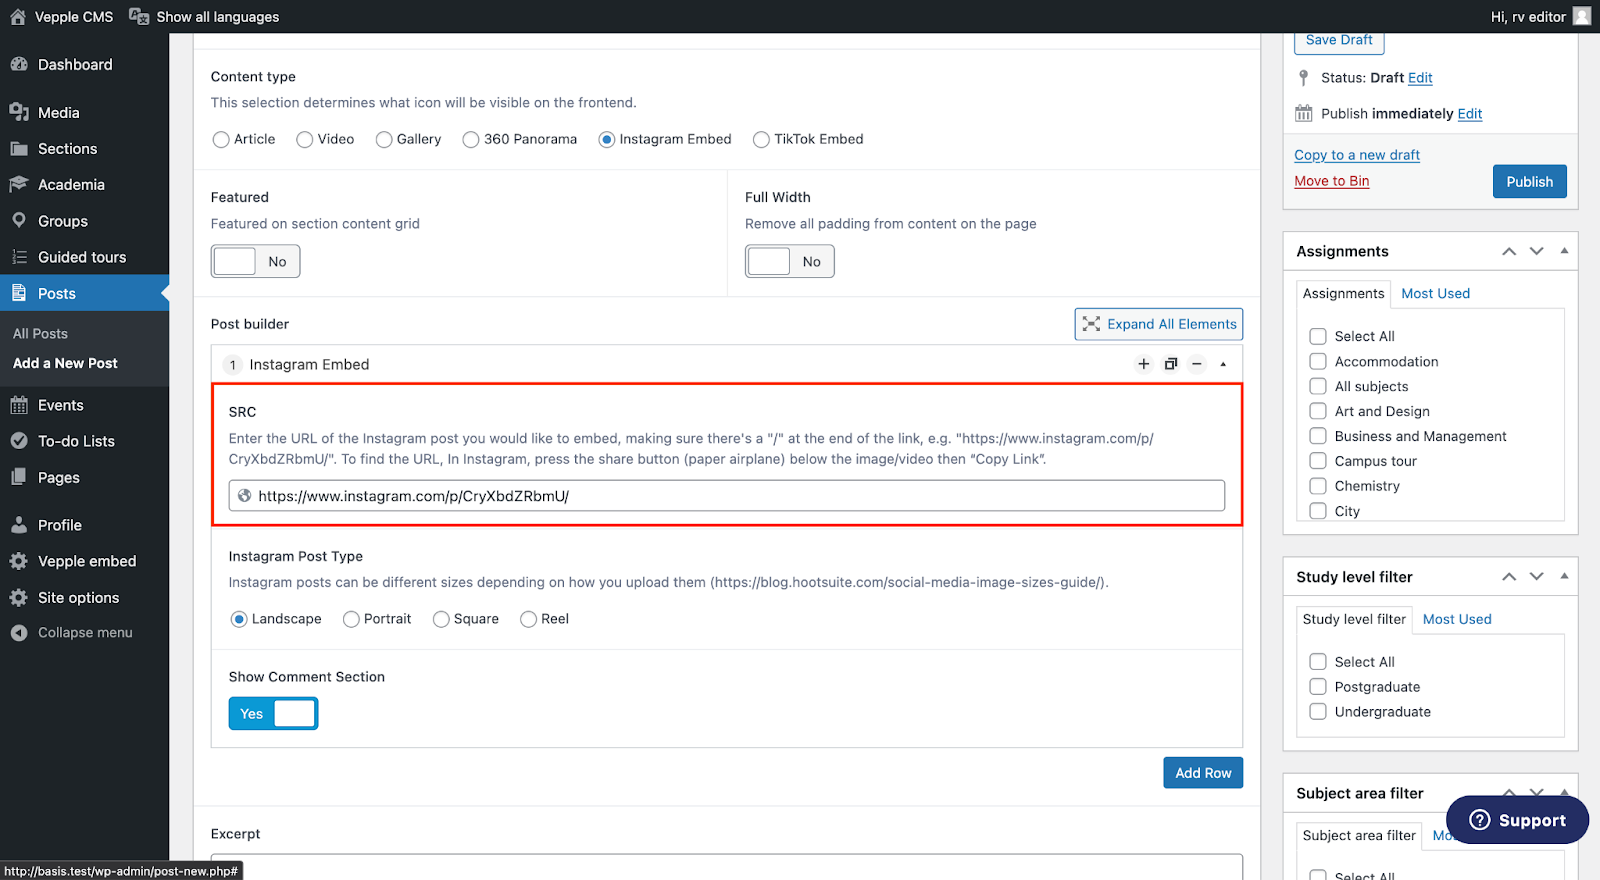Click the Publish button
Screen dimensions: 1600x880
[1529, 181]
